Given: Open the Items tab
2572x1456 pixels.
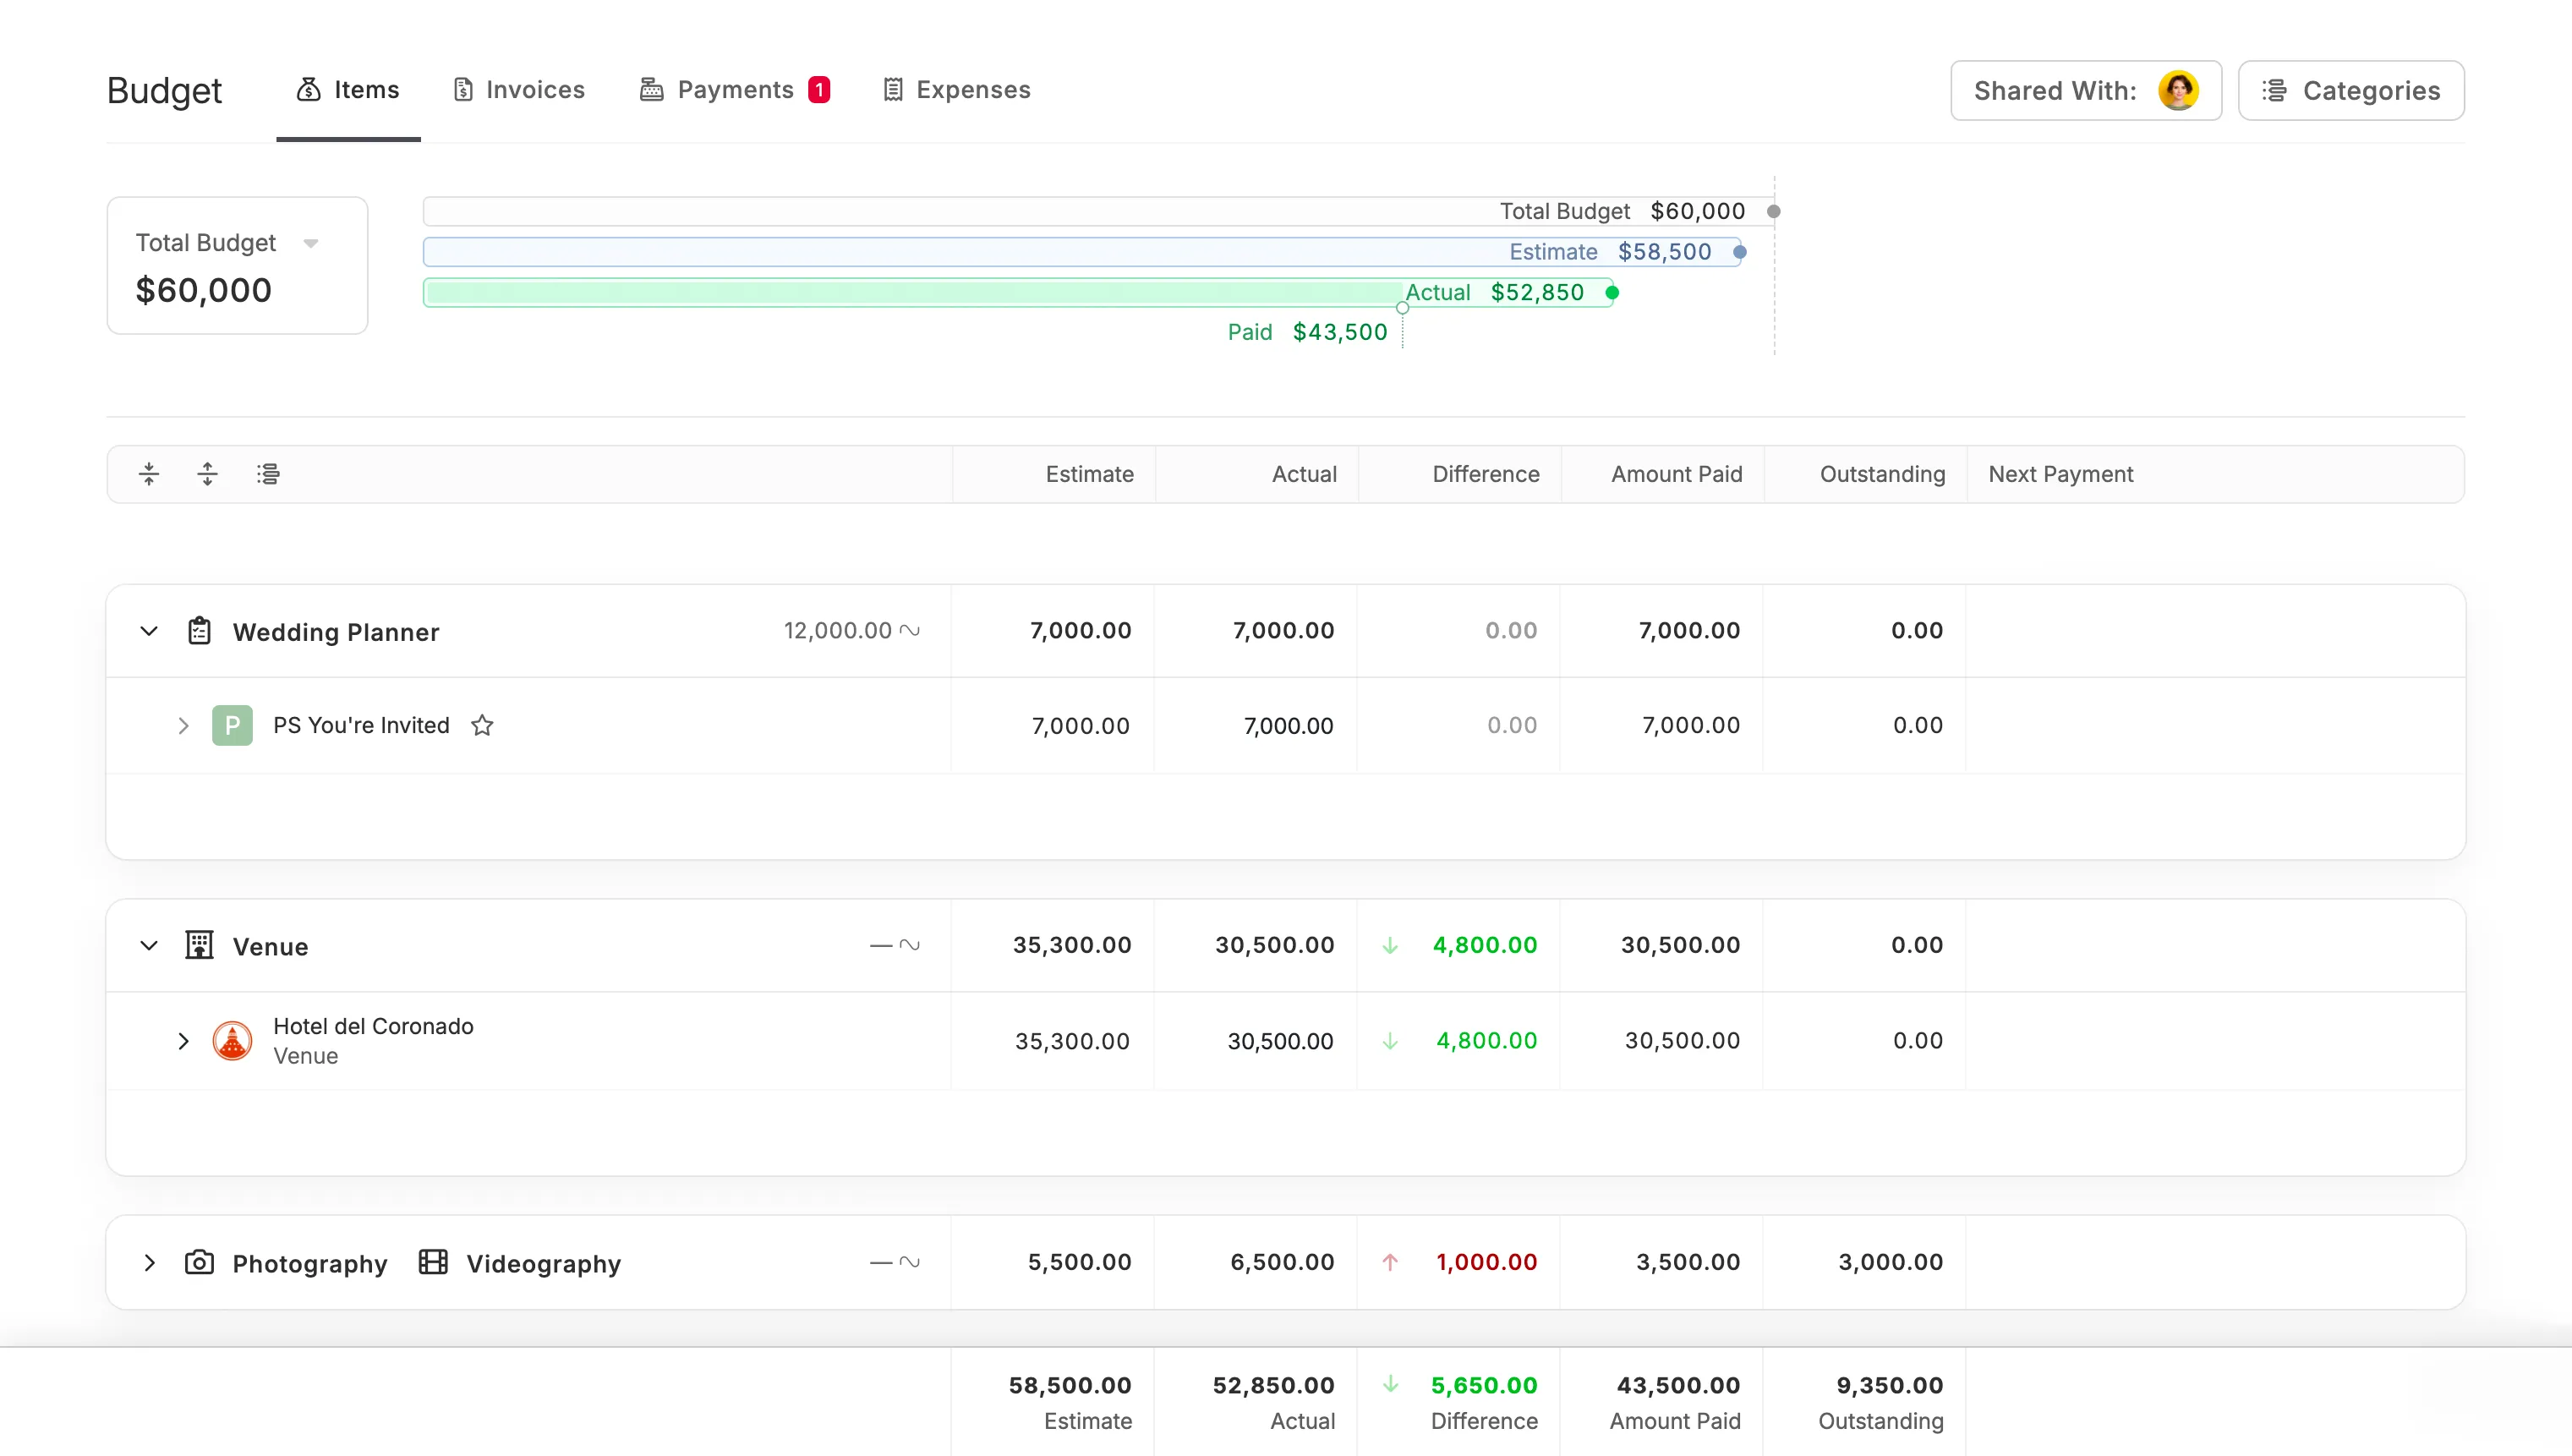Looking at the screenshot, I should 348,90.
